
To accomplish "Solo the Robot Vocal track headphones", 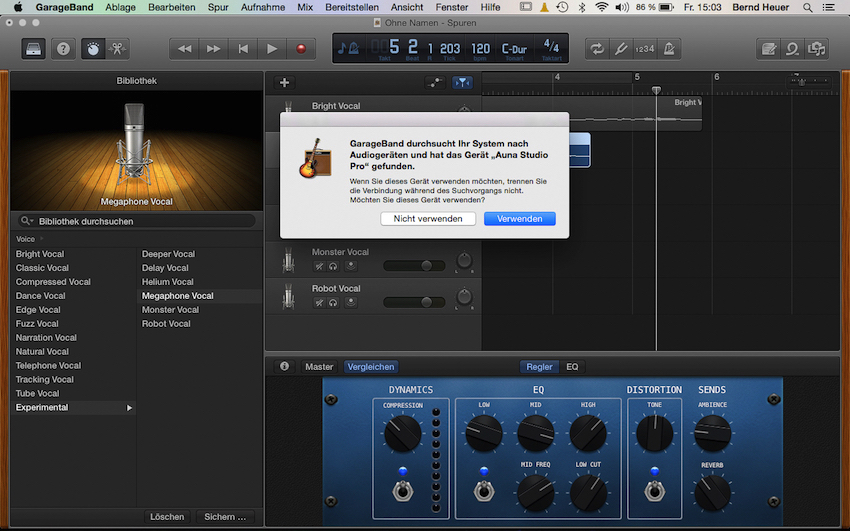I will pyautogui.click(x=333, y=302).
